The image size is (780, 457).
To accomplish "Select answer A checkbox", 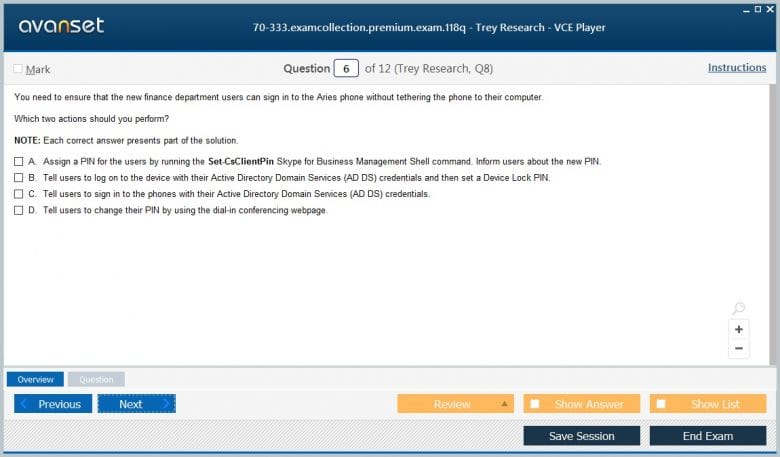I will coord(18,162).
